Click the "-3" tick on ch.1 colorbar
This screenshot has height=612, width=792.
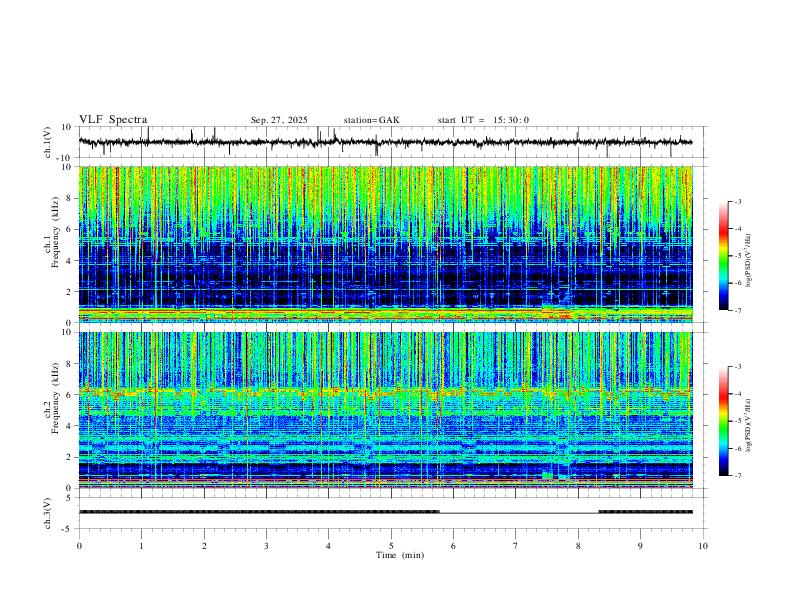click(x=737, y=201)
